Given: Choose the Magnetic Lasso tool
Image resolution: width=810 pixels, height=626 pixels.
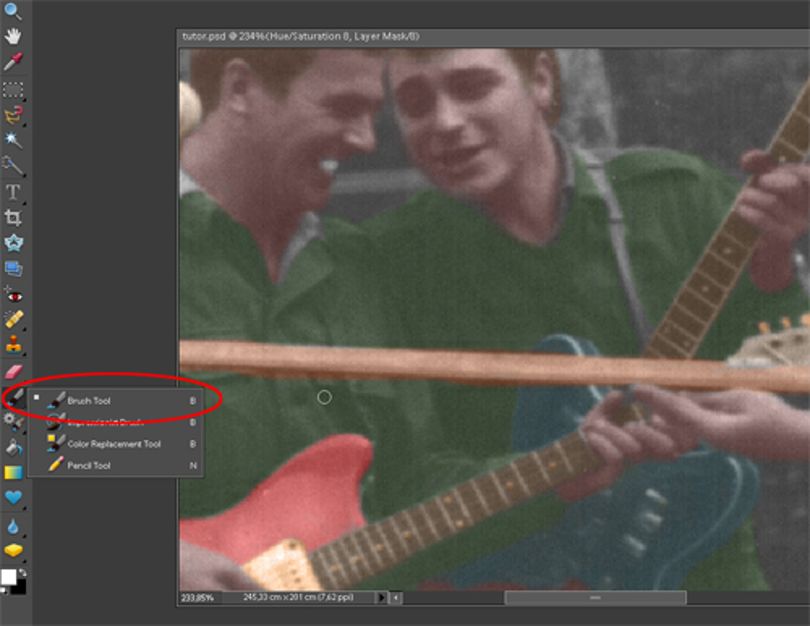Looking at the screenshot, I should (13, 115).
